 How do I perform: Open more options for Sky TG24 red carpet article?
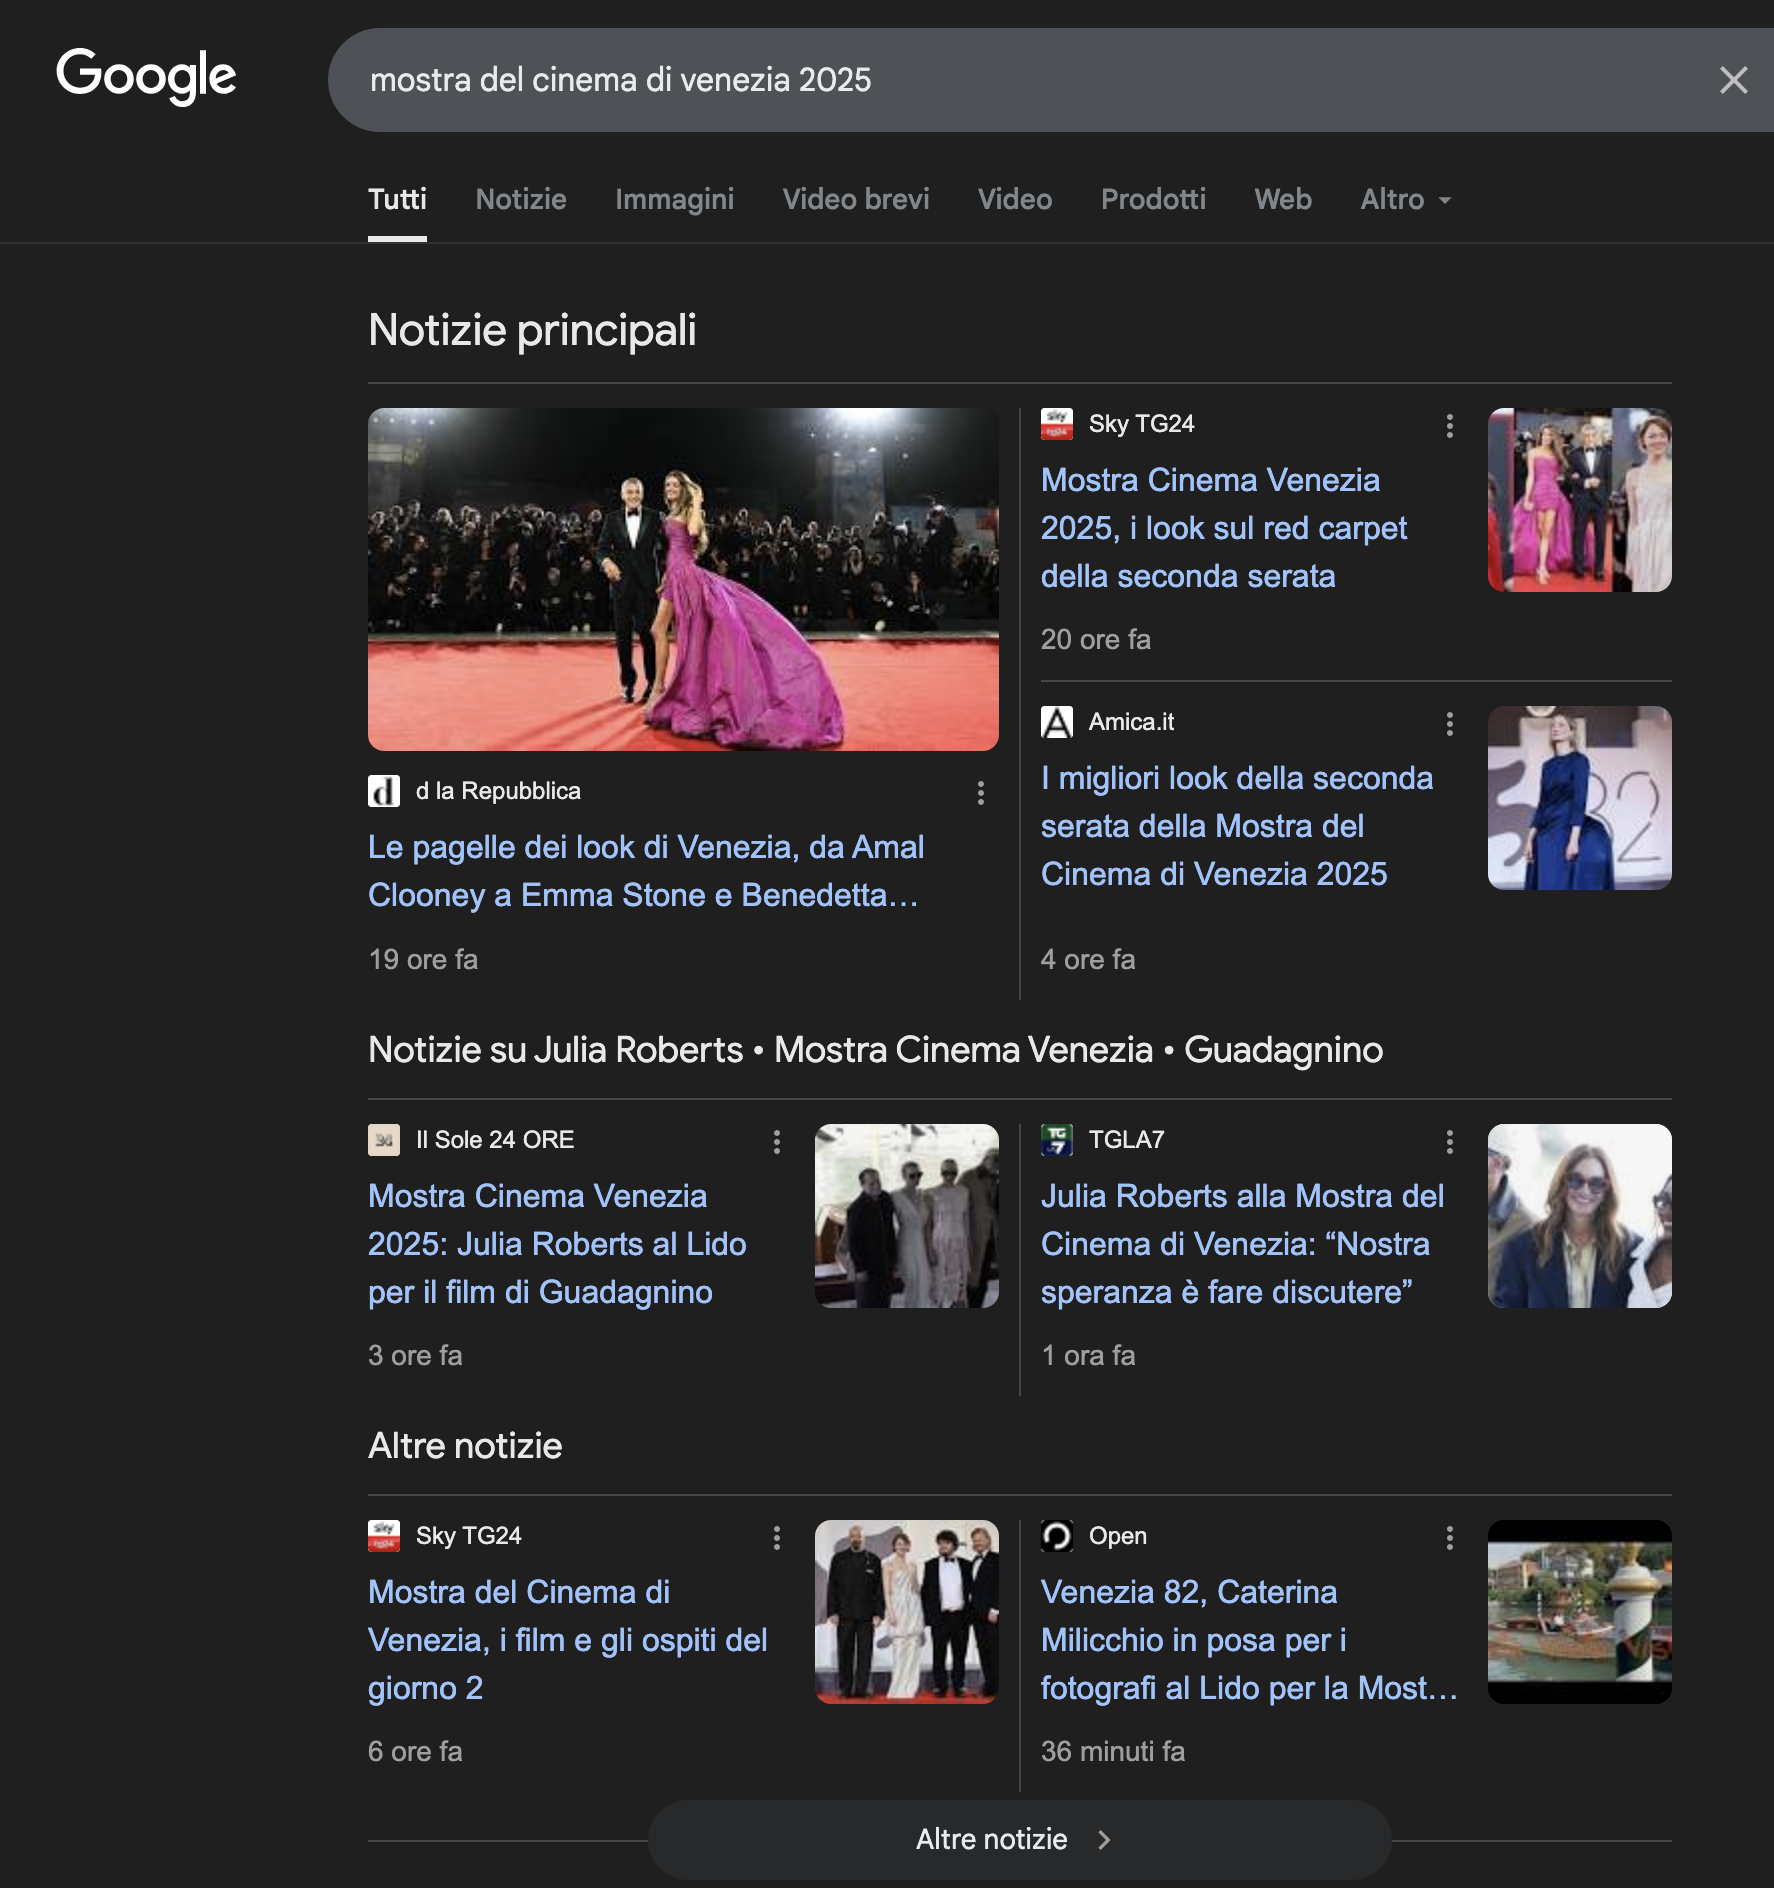pyautogui.click(x=1450, y=426)
